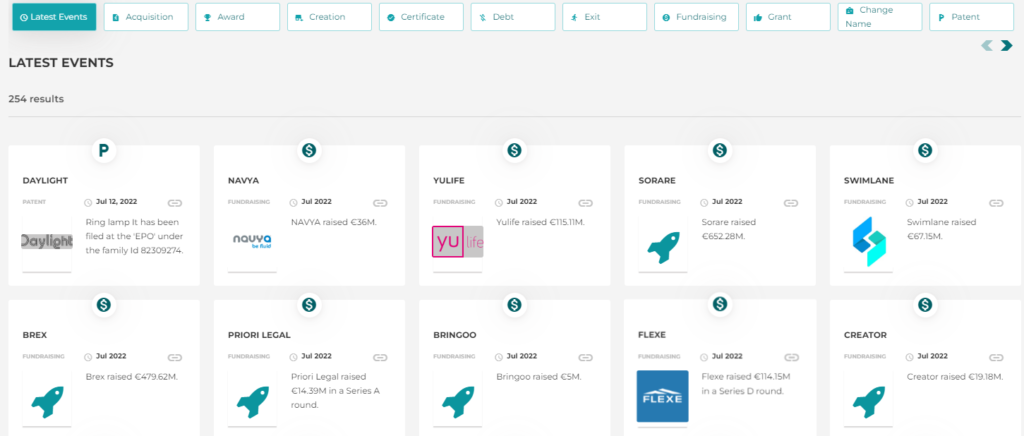Copy link icon on Daylight card

point(174,203)
